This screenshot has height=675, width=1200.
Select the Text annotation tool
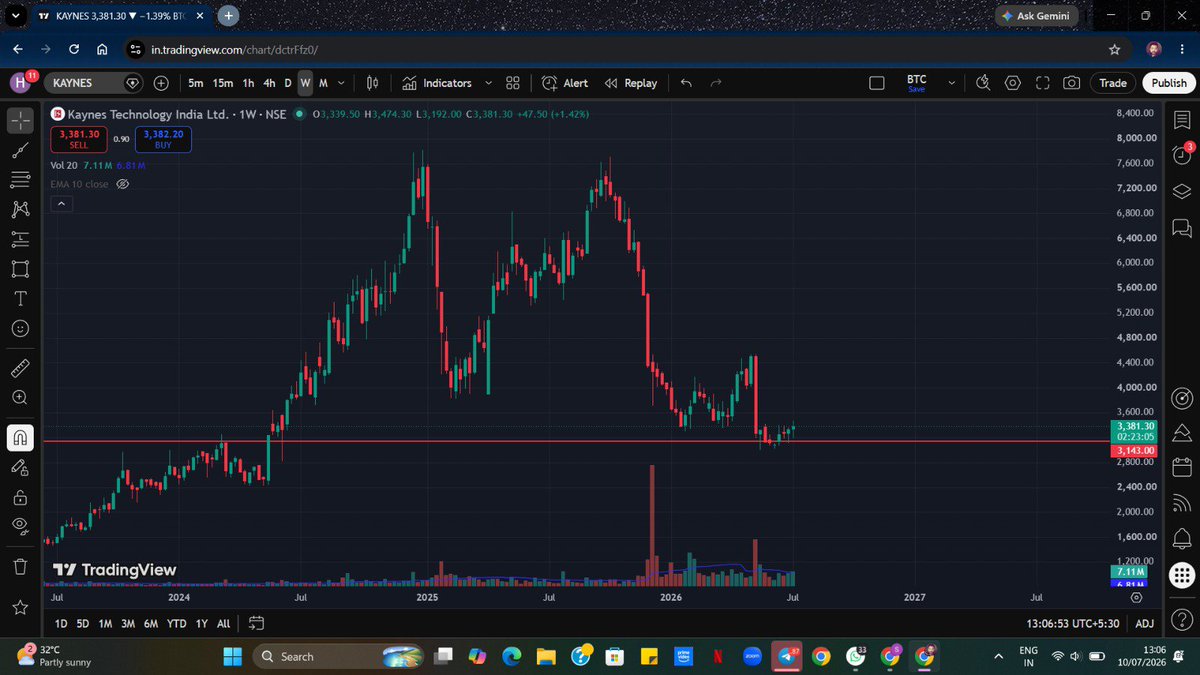20,298
